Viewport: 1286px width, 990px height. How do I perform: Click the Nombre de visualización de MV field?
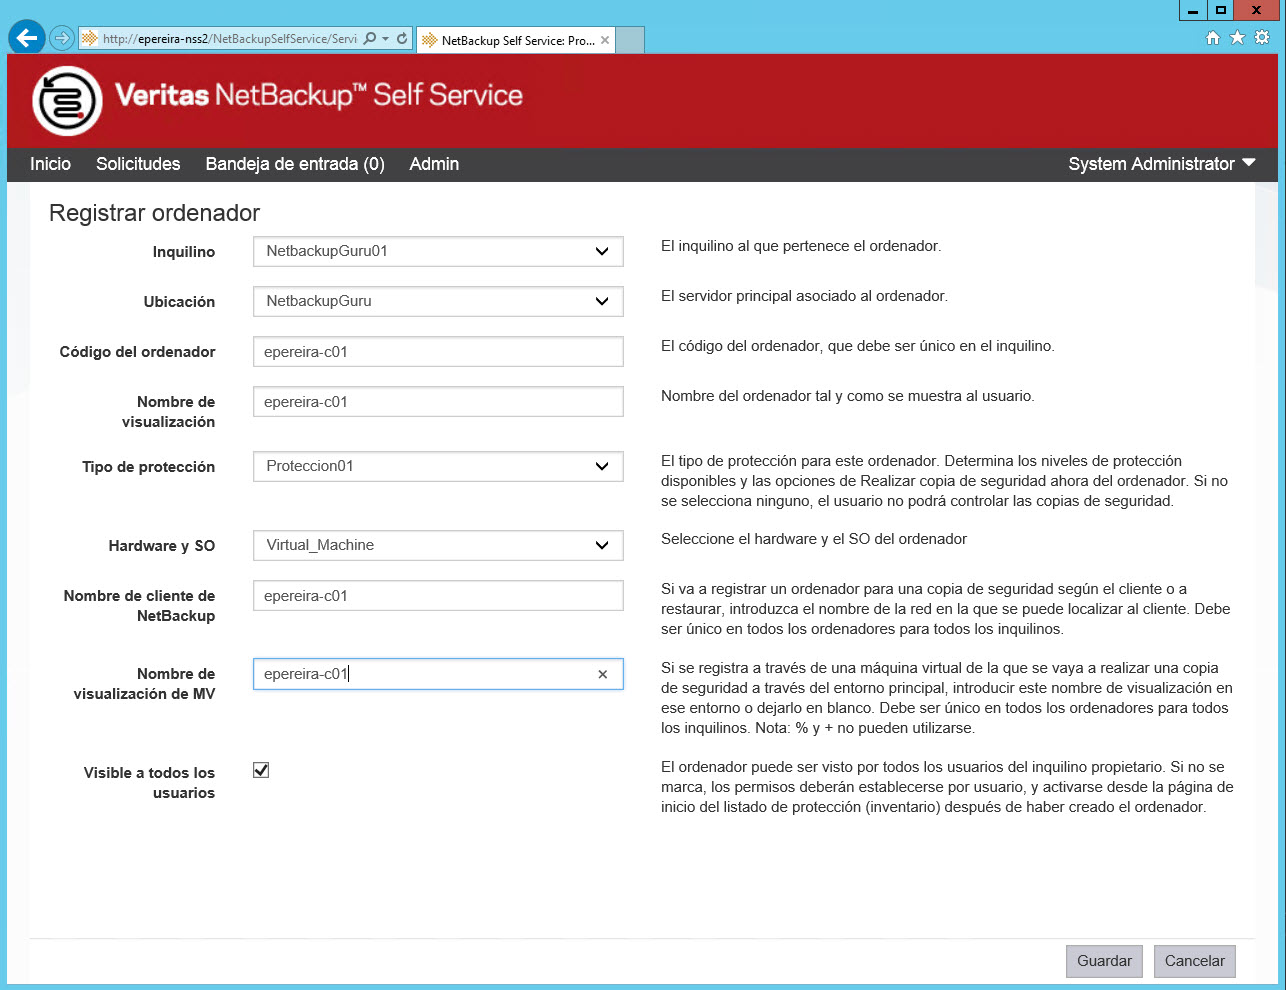[x=438, y=674]
